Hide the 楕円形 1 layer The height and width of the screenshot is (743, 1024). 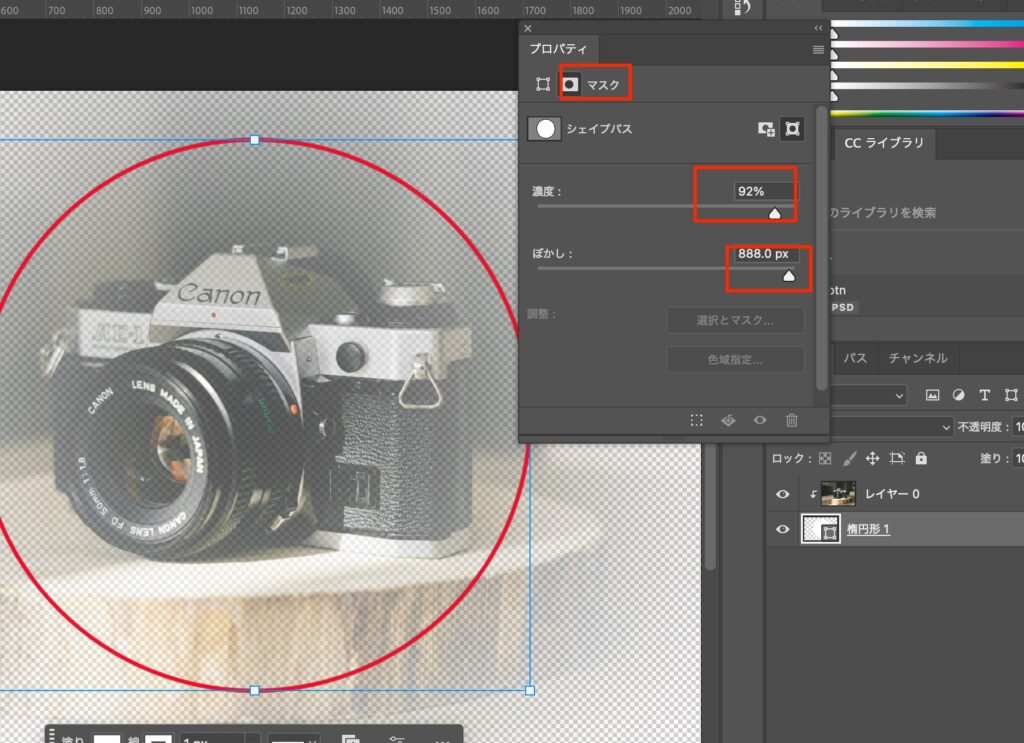click(x=783, y=529)
